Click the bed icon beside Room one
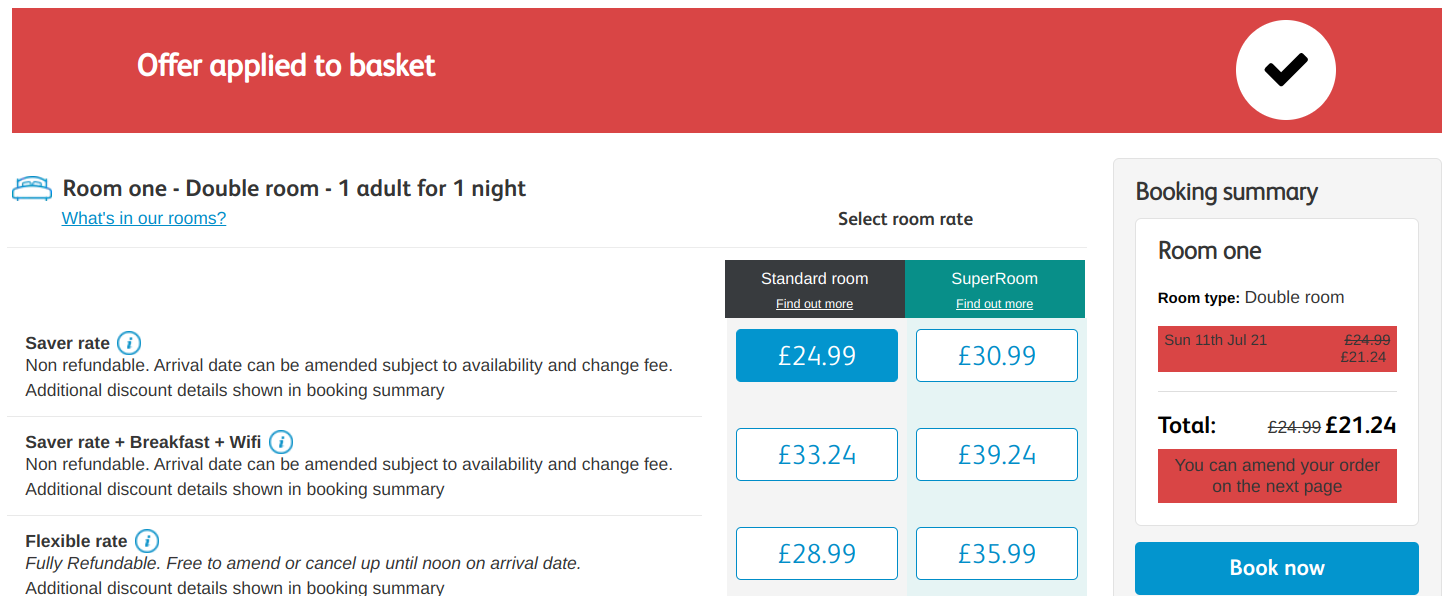The image size is (1442, 596). pos(32,188)
